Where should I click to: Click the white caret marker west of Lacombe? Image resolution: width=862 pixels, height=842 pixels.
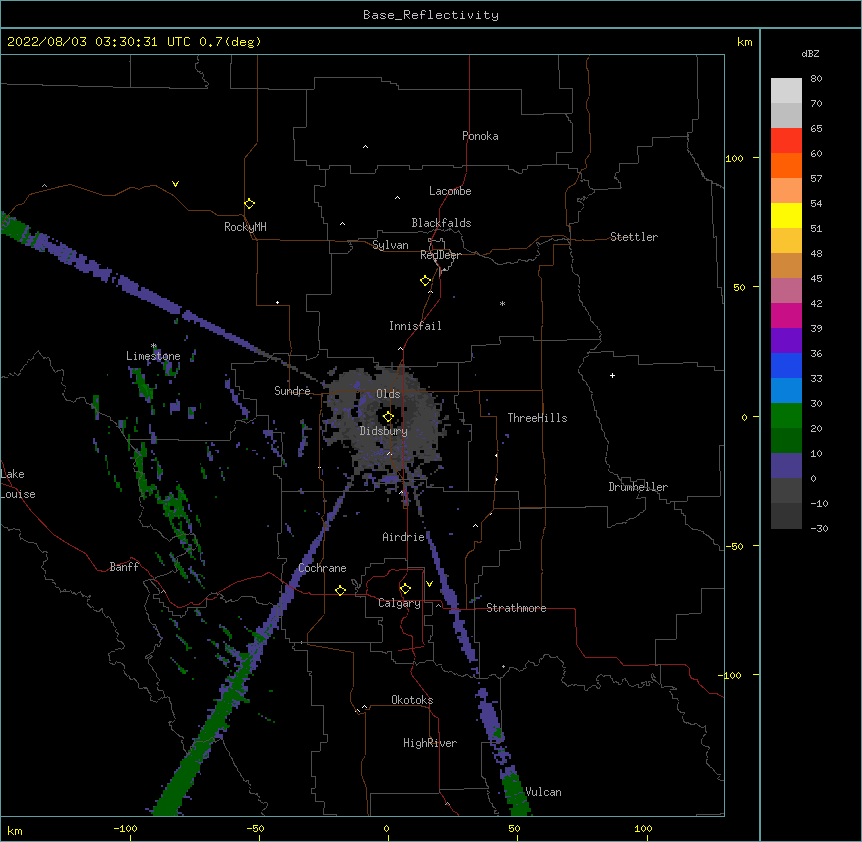click(x=397, y=198)
